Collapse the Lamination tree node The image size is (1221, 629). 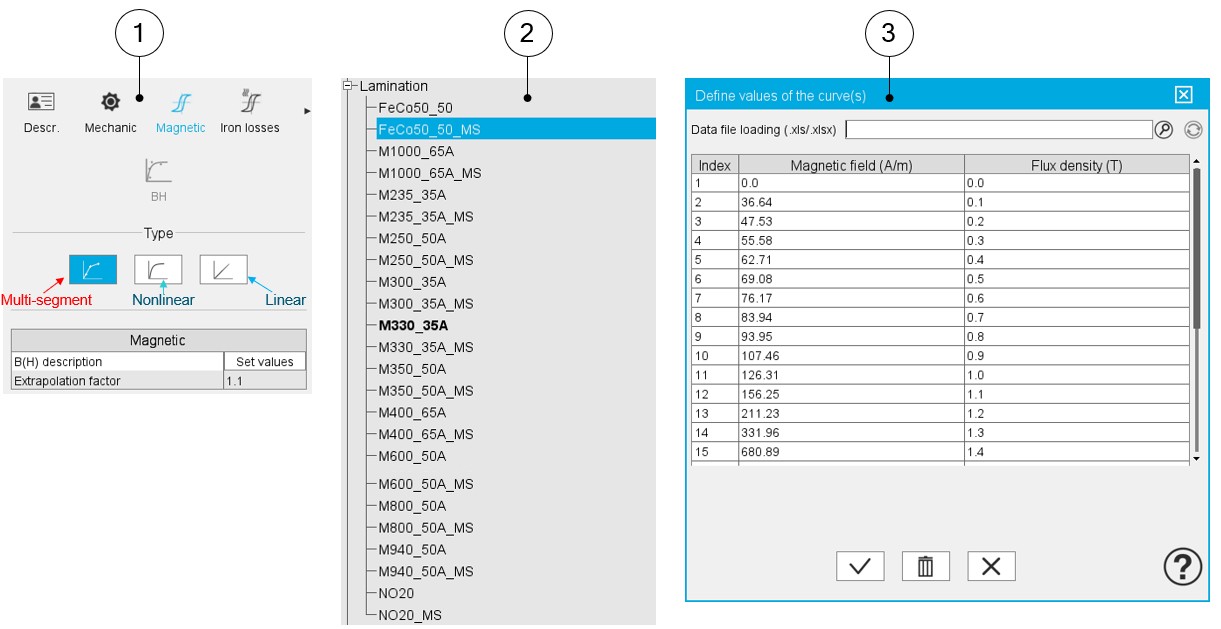pyautogui.click(x=349, y=86)
